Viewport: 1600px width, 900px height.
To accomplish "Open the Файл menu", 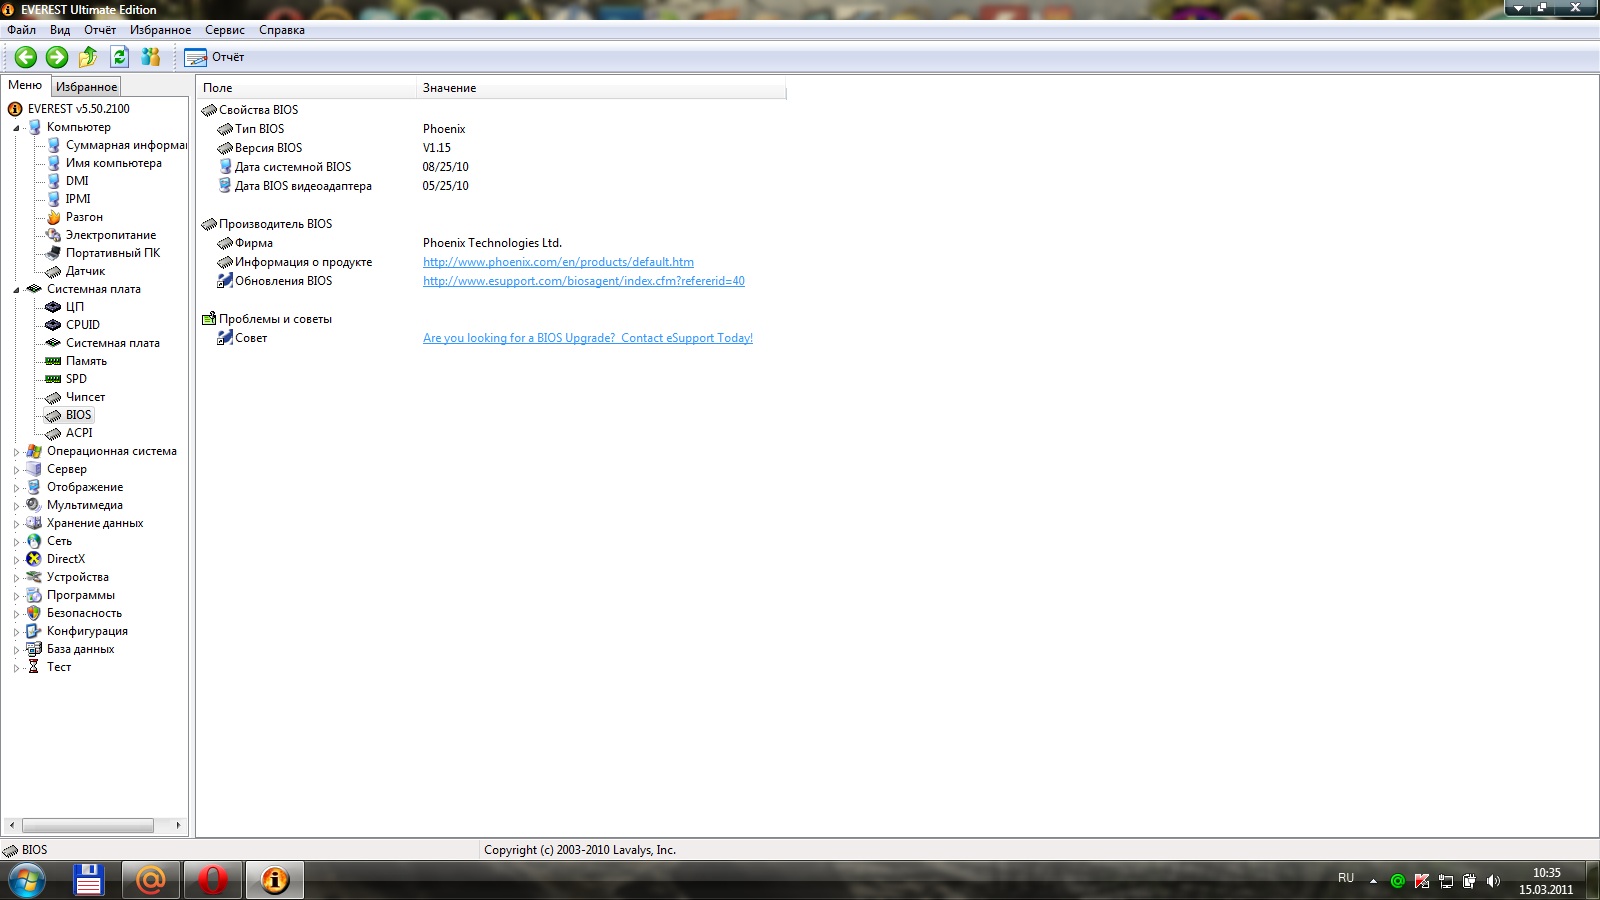I will 21,30.
